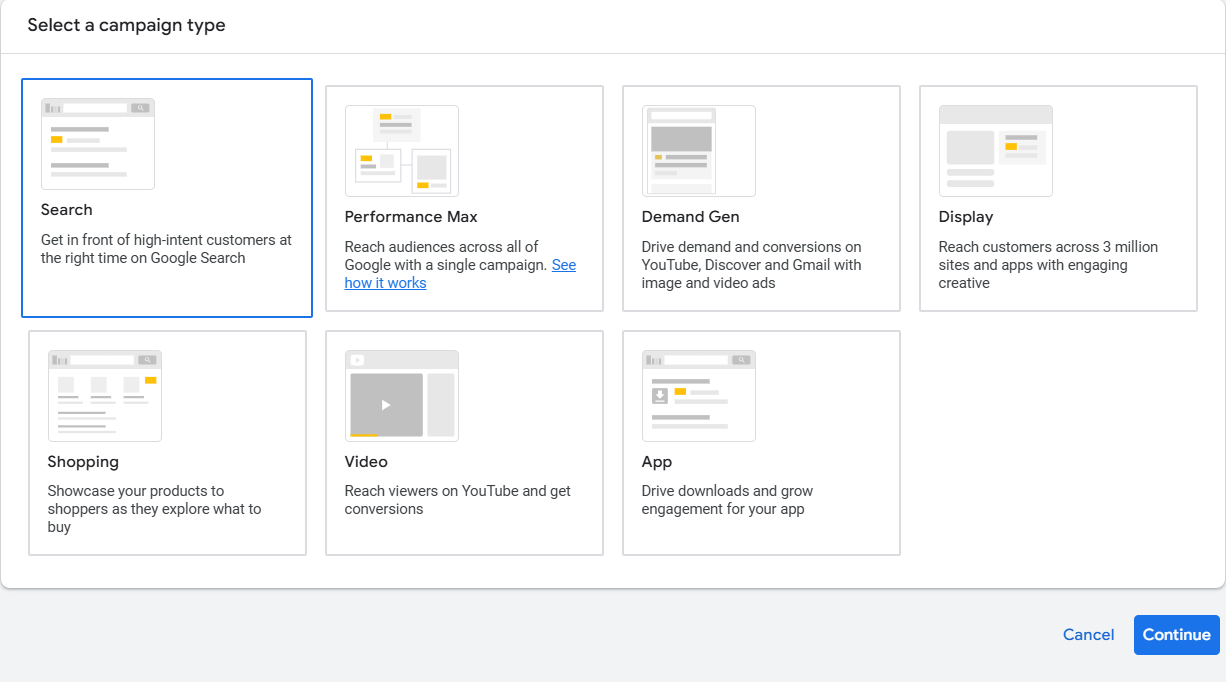Screen dimensions: 1226x682
Task: Choose the Performance Max title
Action: pos(411,217)
